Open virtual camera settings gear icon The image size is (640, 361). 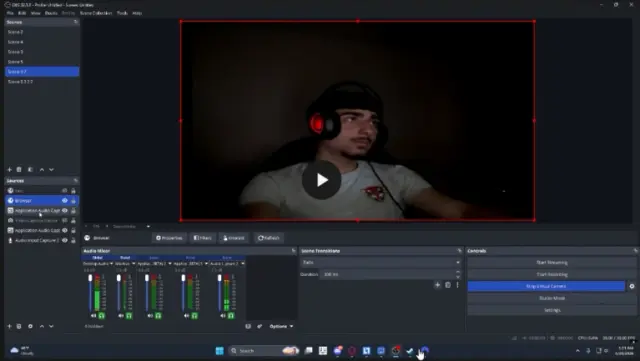[x=632, y=286]
